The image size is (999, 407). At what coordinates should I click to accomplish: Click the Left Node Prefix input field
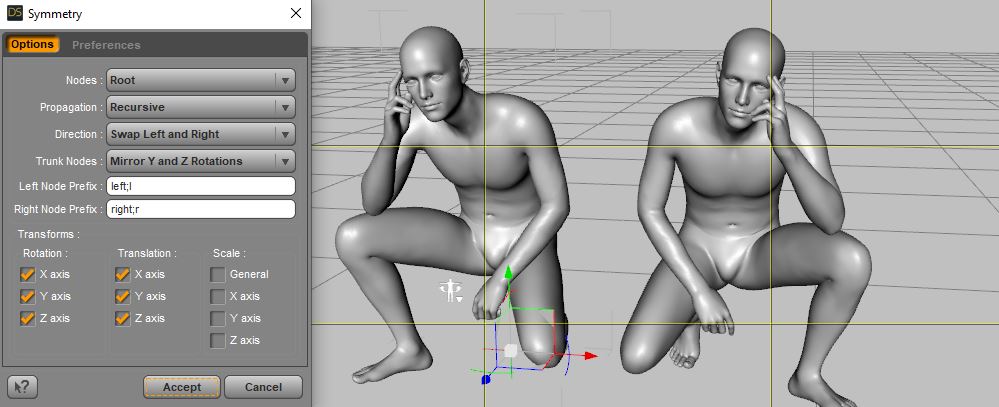201,186
